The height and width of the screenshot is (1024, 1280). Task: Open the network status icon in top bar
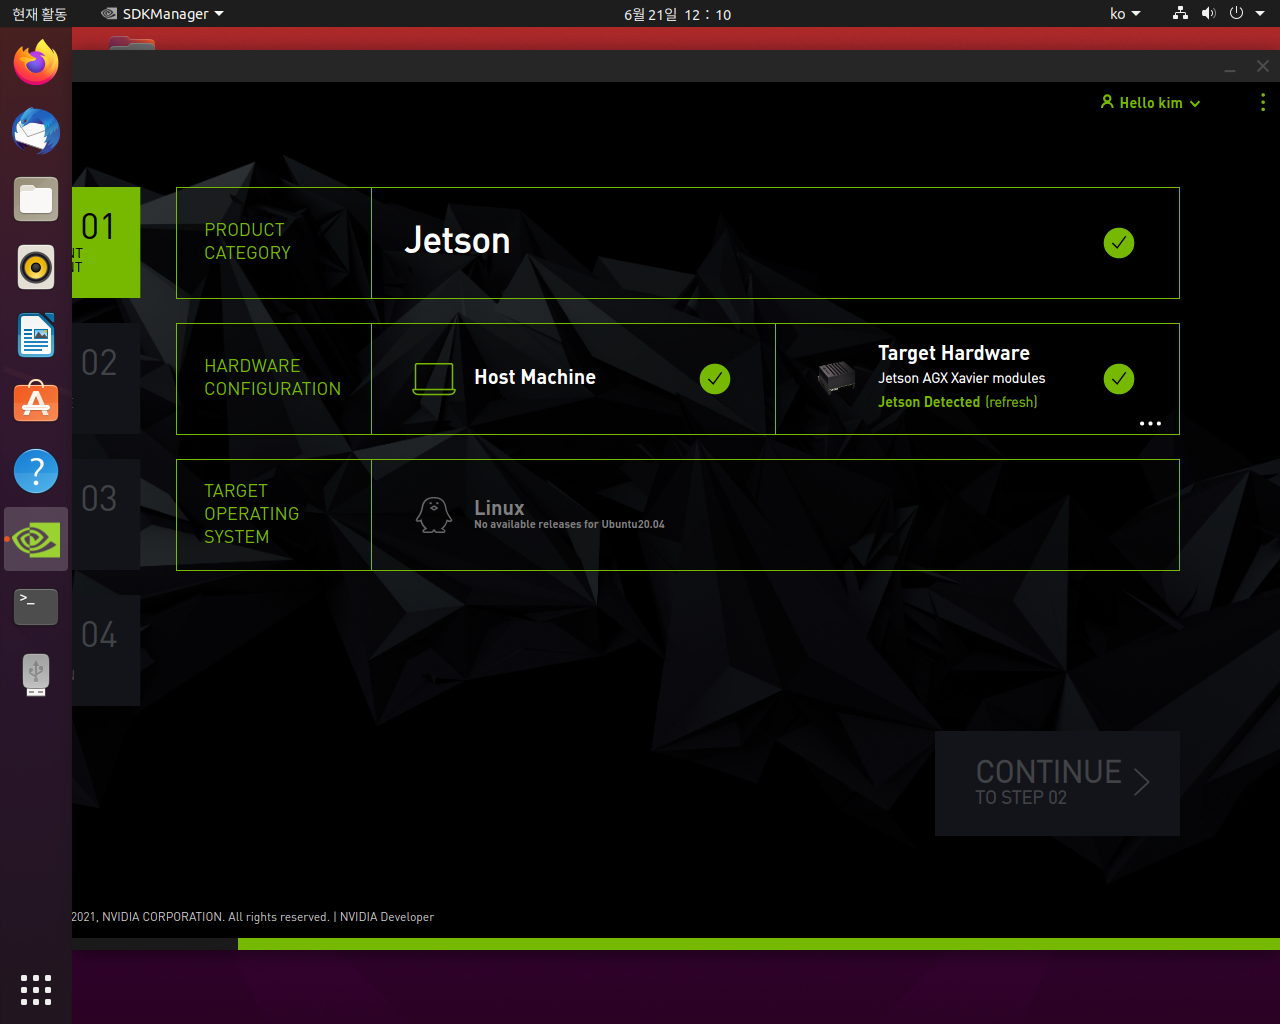click(1181, 14)
